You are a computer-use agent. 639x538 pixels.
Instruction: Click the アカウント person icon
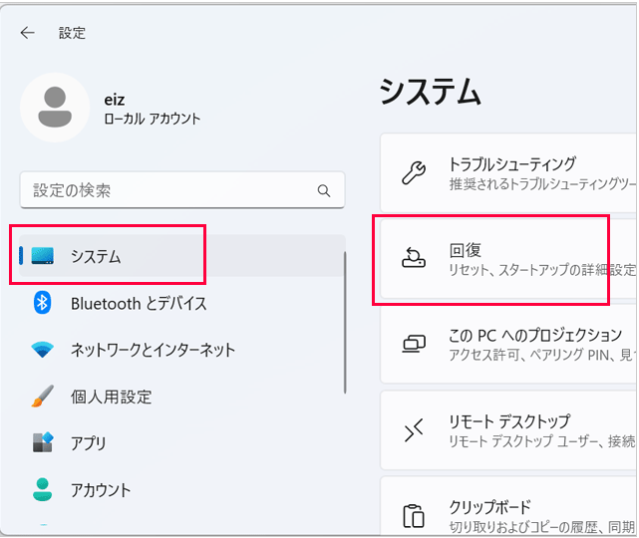pos(42,489)
